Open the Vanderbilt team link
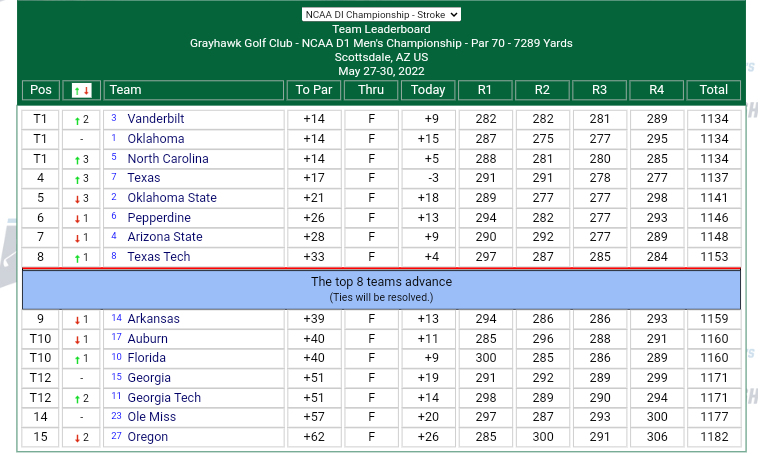Screen dimensions: 758x461 click(156, 119)
